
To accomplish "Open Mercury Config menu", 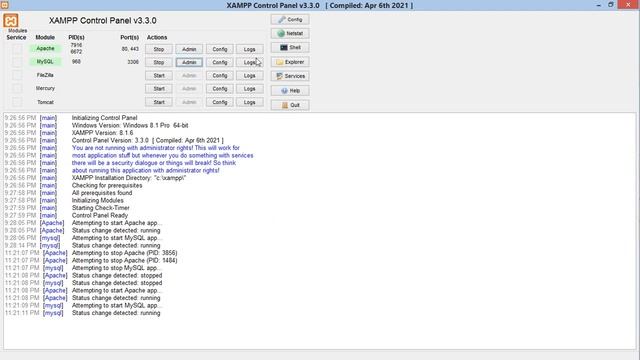I will click(220, 89).
